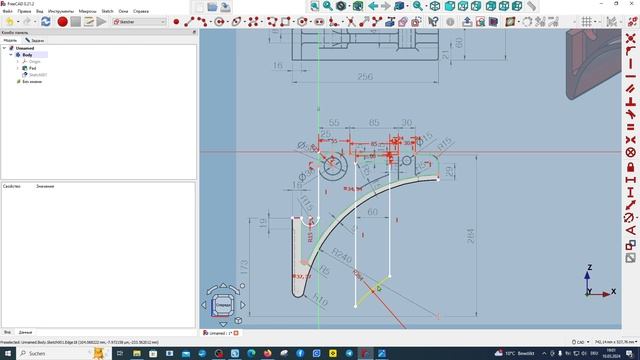Start macro recording with red circle
Viewport: 640px width, 360px height.
[x=62, y=22]
